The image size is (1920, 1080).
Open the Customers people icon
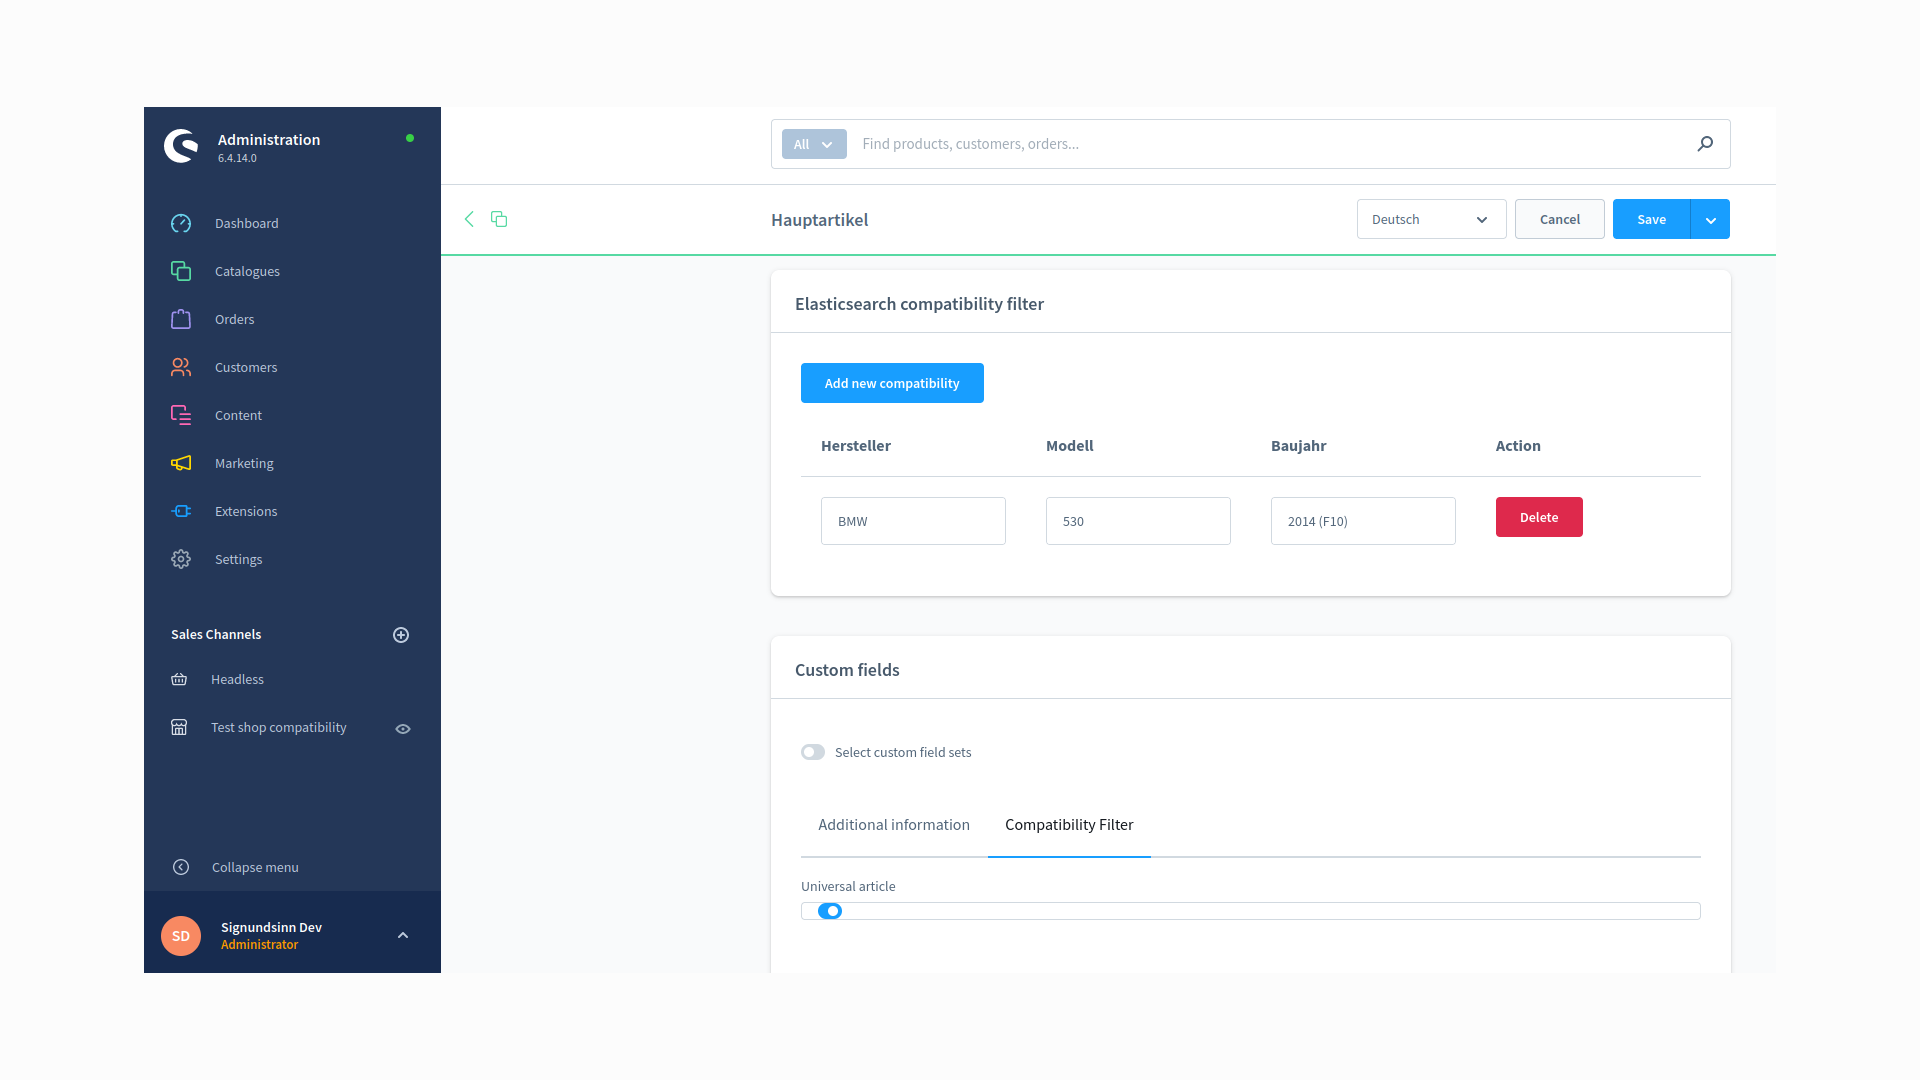pos(181,367)
